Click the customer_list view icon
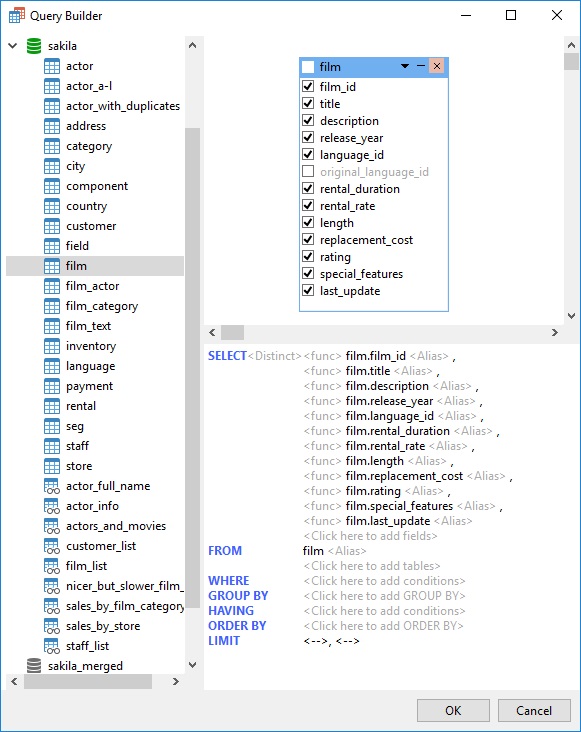This screenshot has width=581, height=732. pyautogui.click(x=52, y=546)
